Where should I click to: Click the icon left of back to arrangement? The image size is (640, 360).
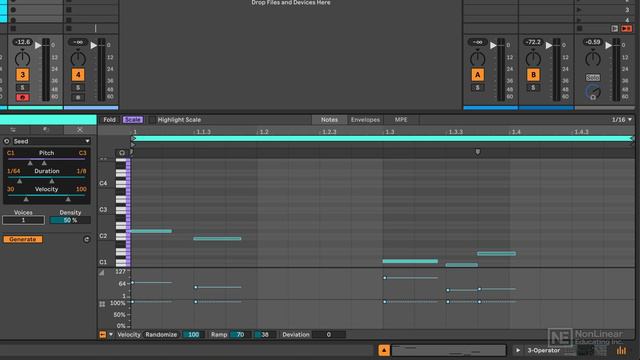point(614,28)
